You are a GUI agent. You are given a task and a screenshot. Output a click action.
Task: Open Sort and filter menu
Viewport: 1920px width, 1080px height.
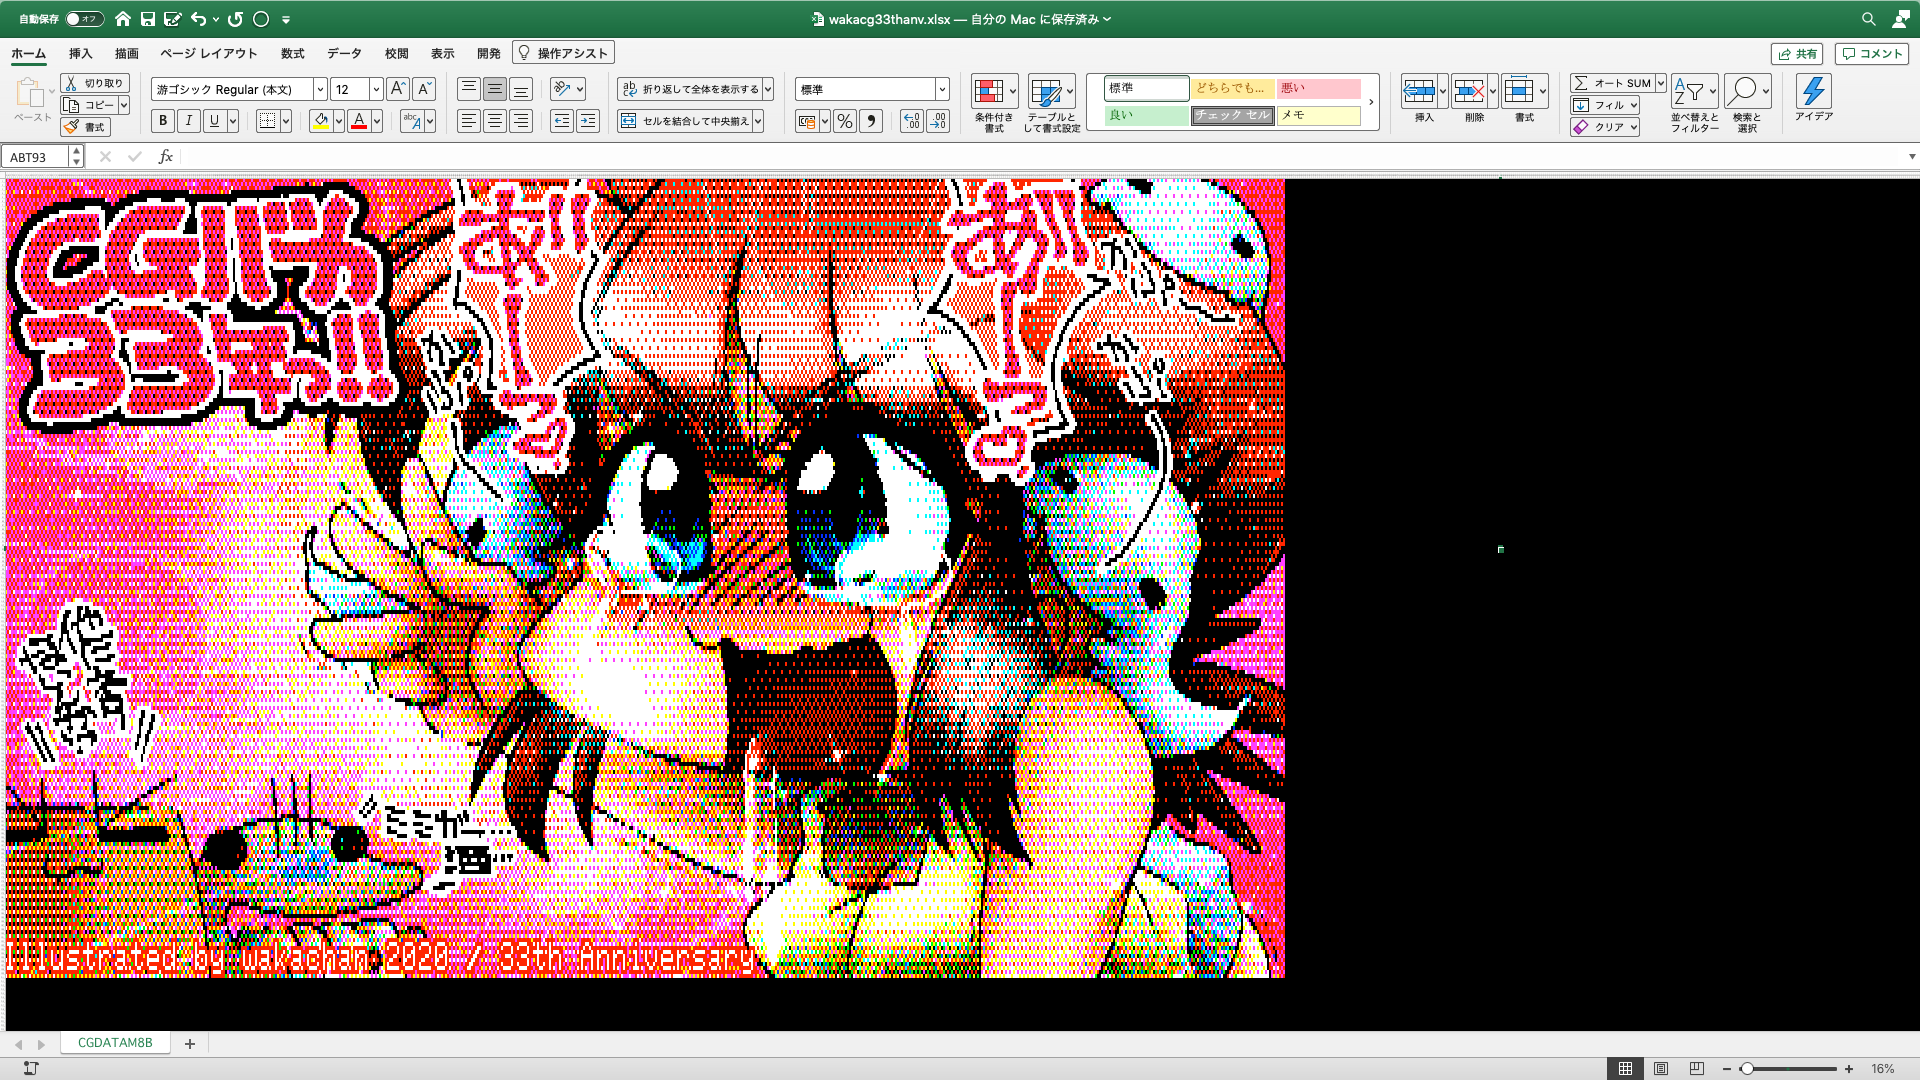1694,104
